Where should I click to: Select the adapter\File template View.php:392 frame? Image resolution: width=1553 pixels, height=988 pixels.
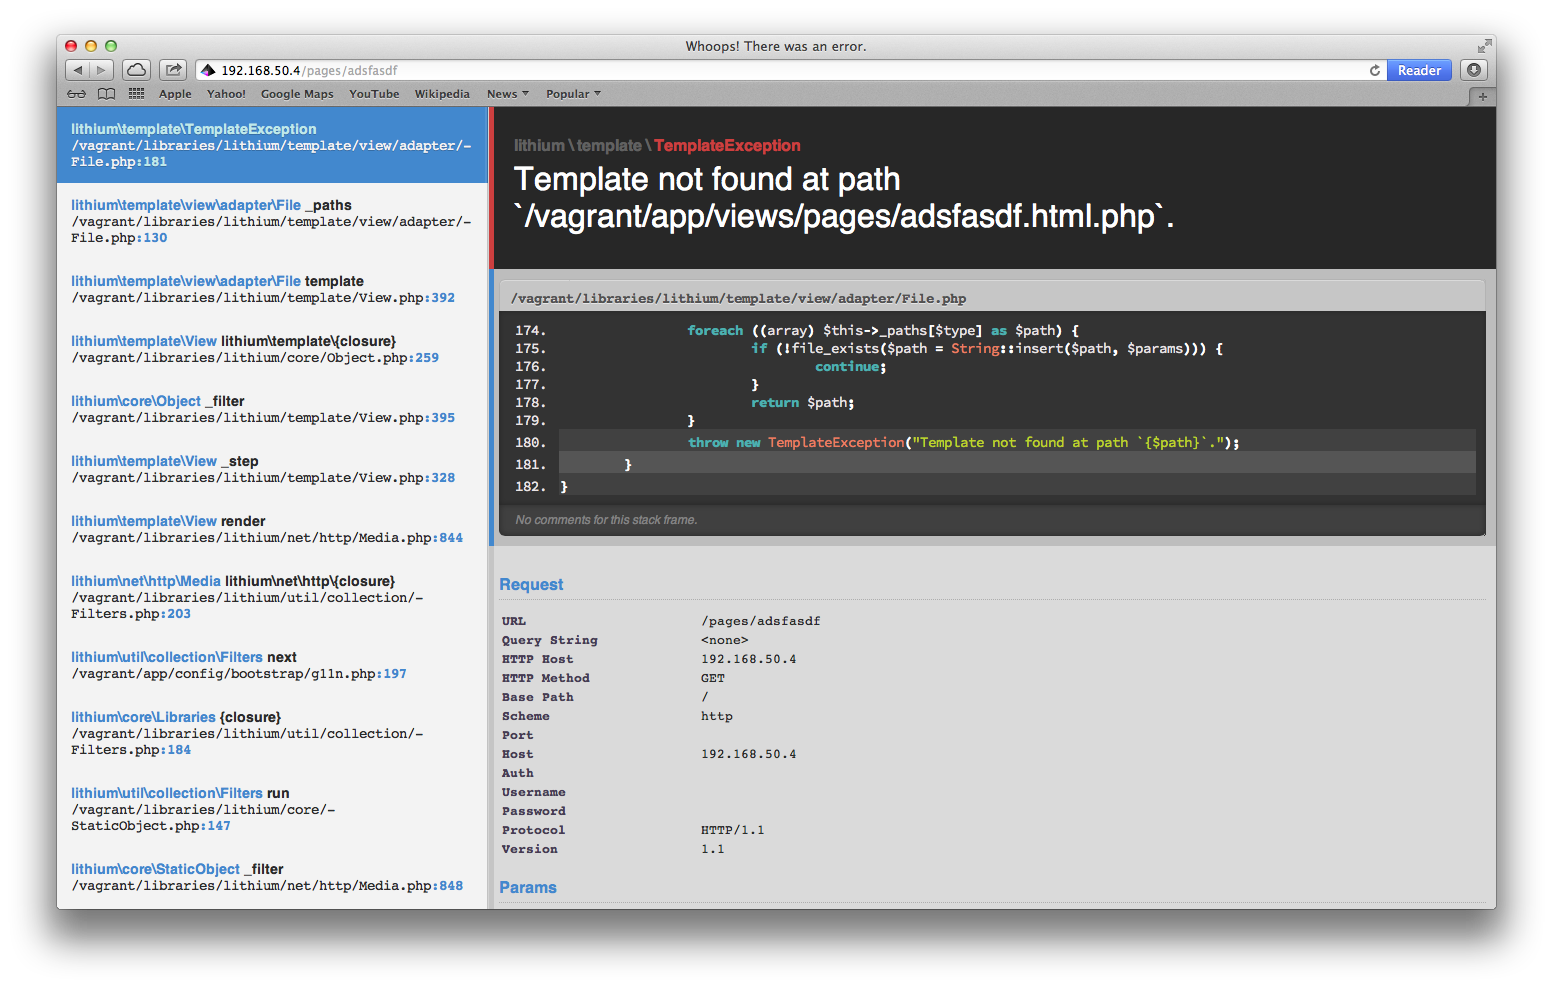272,289
